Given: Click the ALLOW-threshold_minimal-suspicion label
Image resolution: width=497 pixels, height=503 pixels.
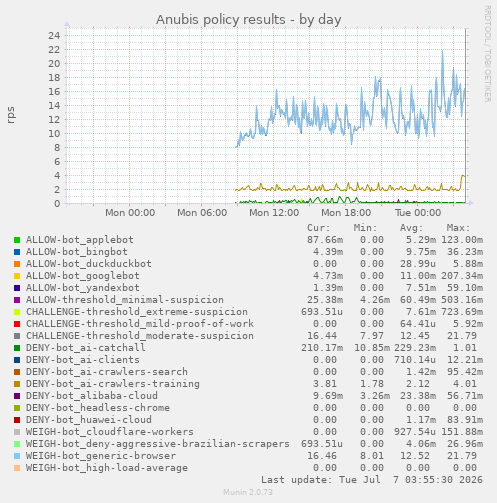Looking at the screenshot, I should click(125, 300).
